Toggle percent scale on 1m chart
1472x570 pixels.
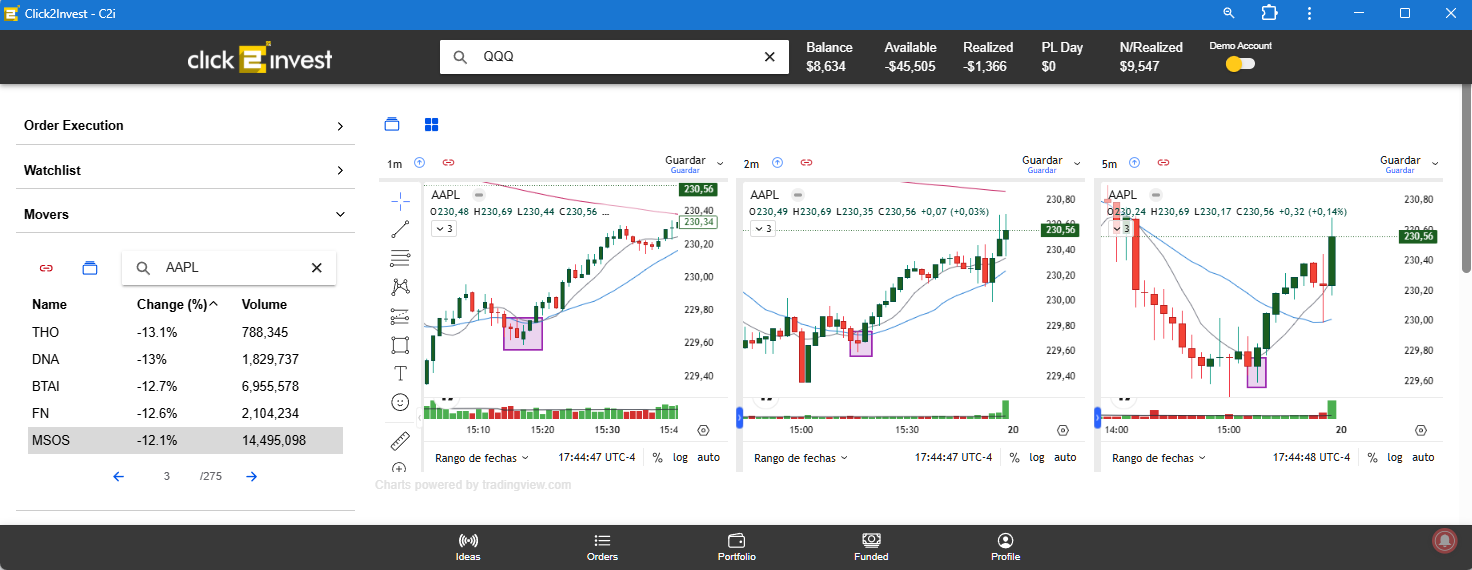click(x=657, y=457)
